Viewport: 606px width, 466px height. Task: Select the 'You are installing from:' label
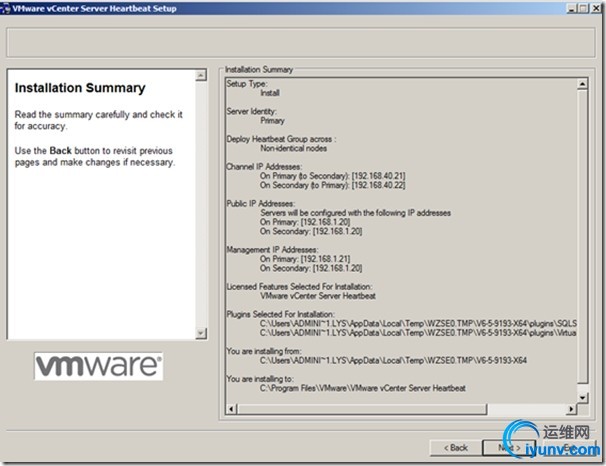click(x=264, y=351)
